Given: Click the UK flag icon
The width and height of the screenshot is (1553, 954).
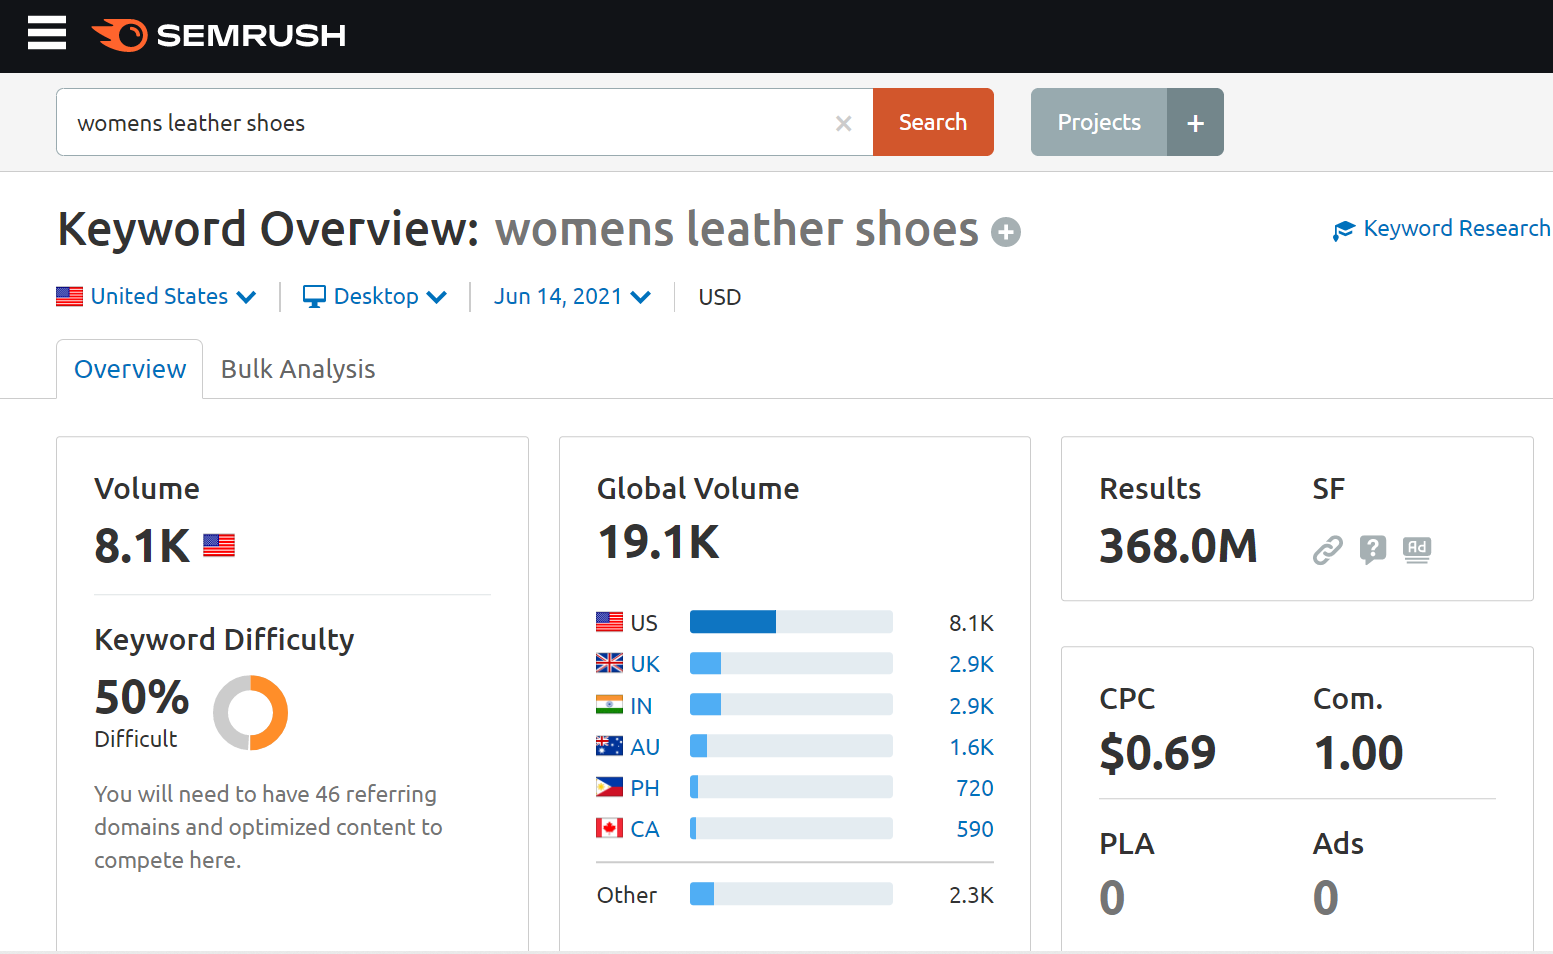Looking at the screenshot, I should [x=609, y=663].
